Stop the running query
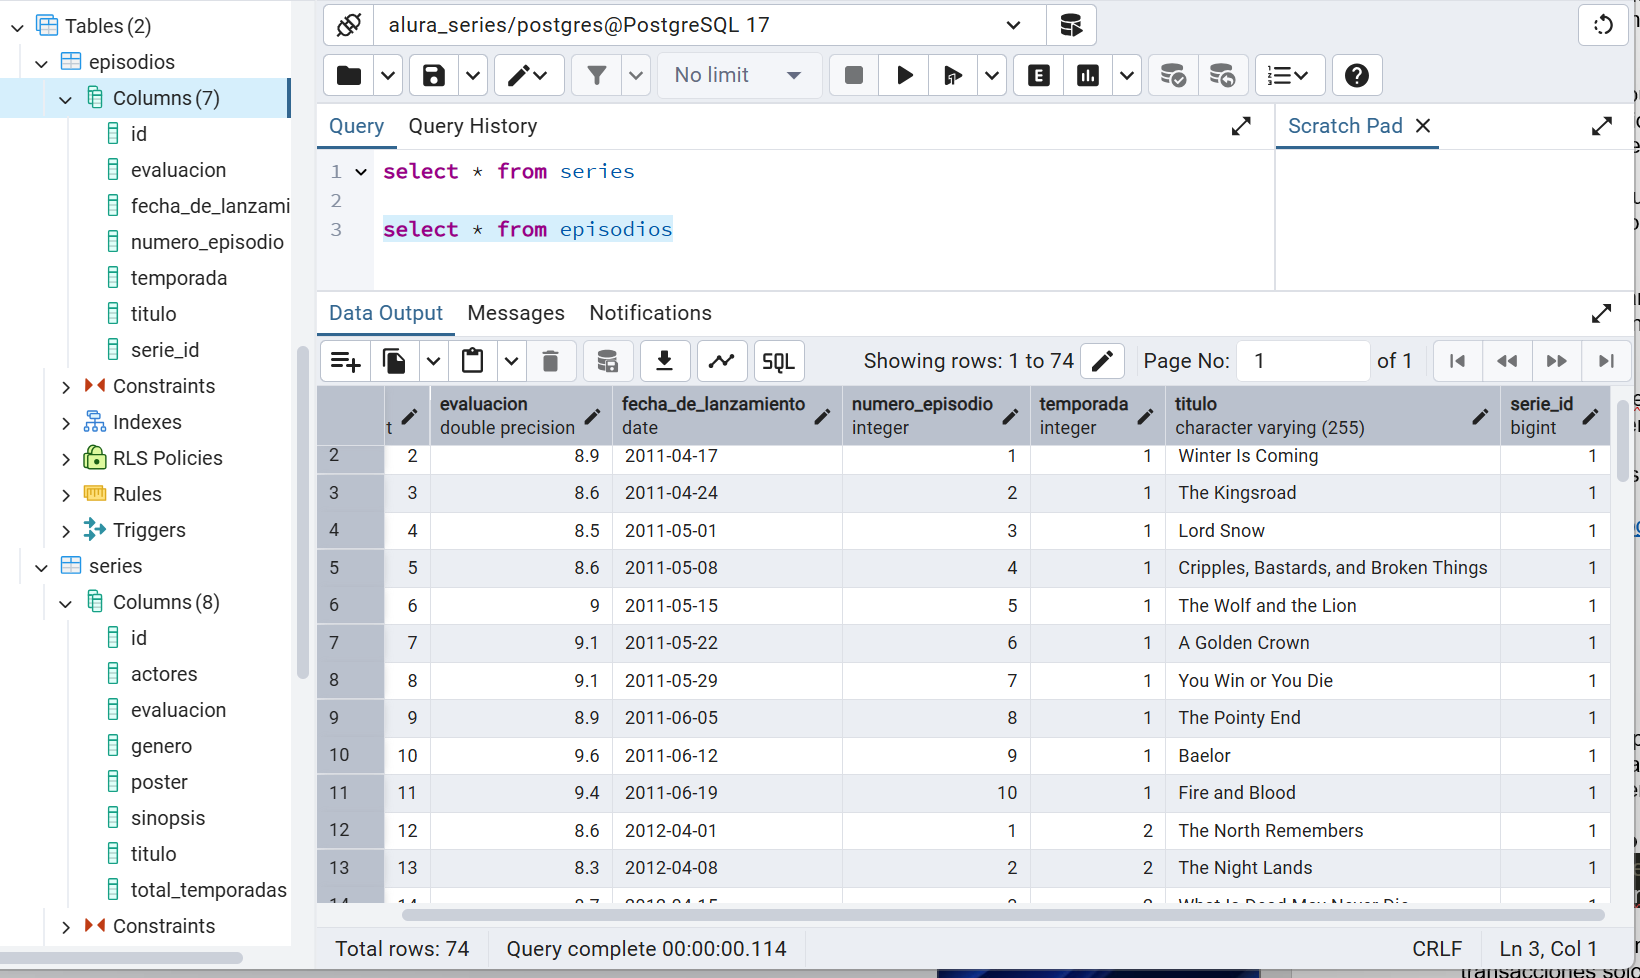1640x978 pixels. click(854, 75)
